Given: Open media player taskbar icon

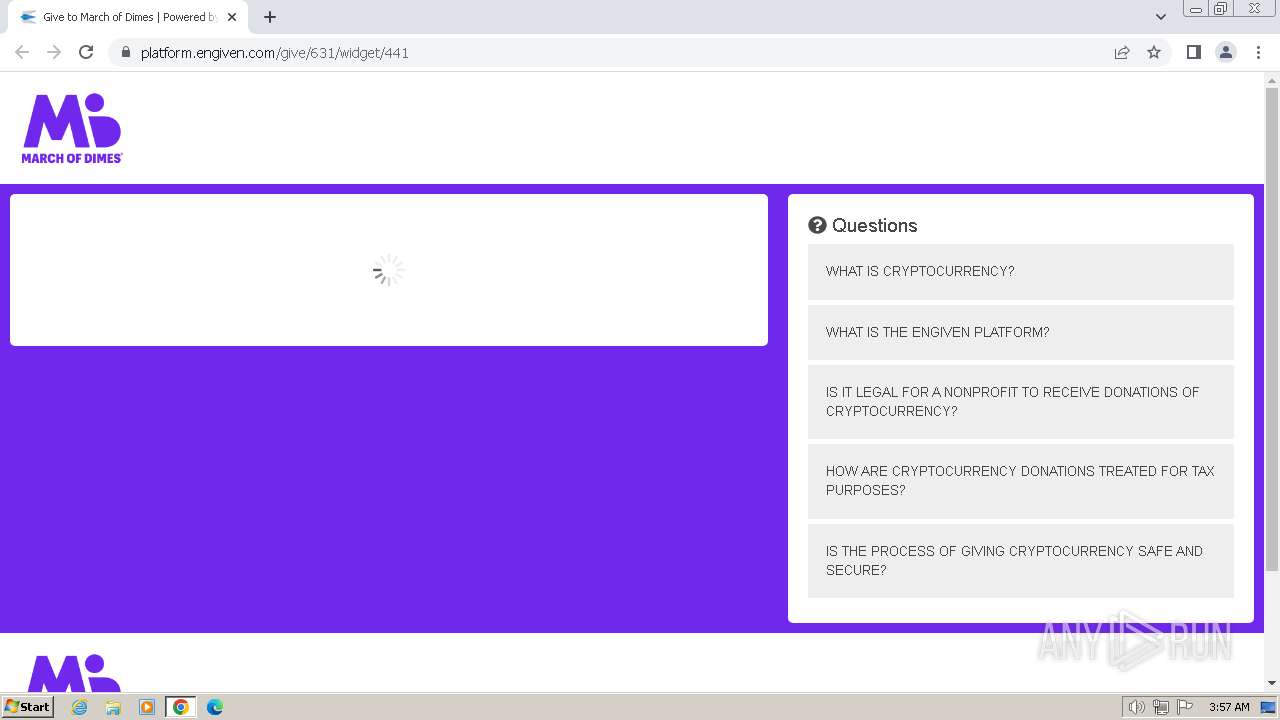Looking at the screenshot, I should (147, 707).
